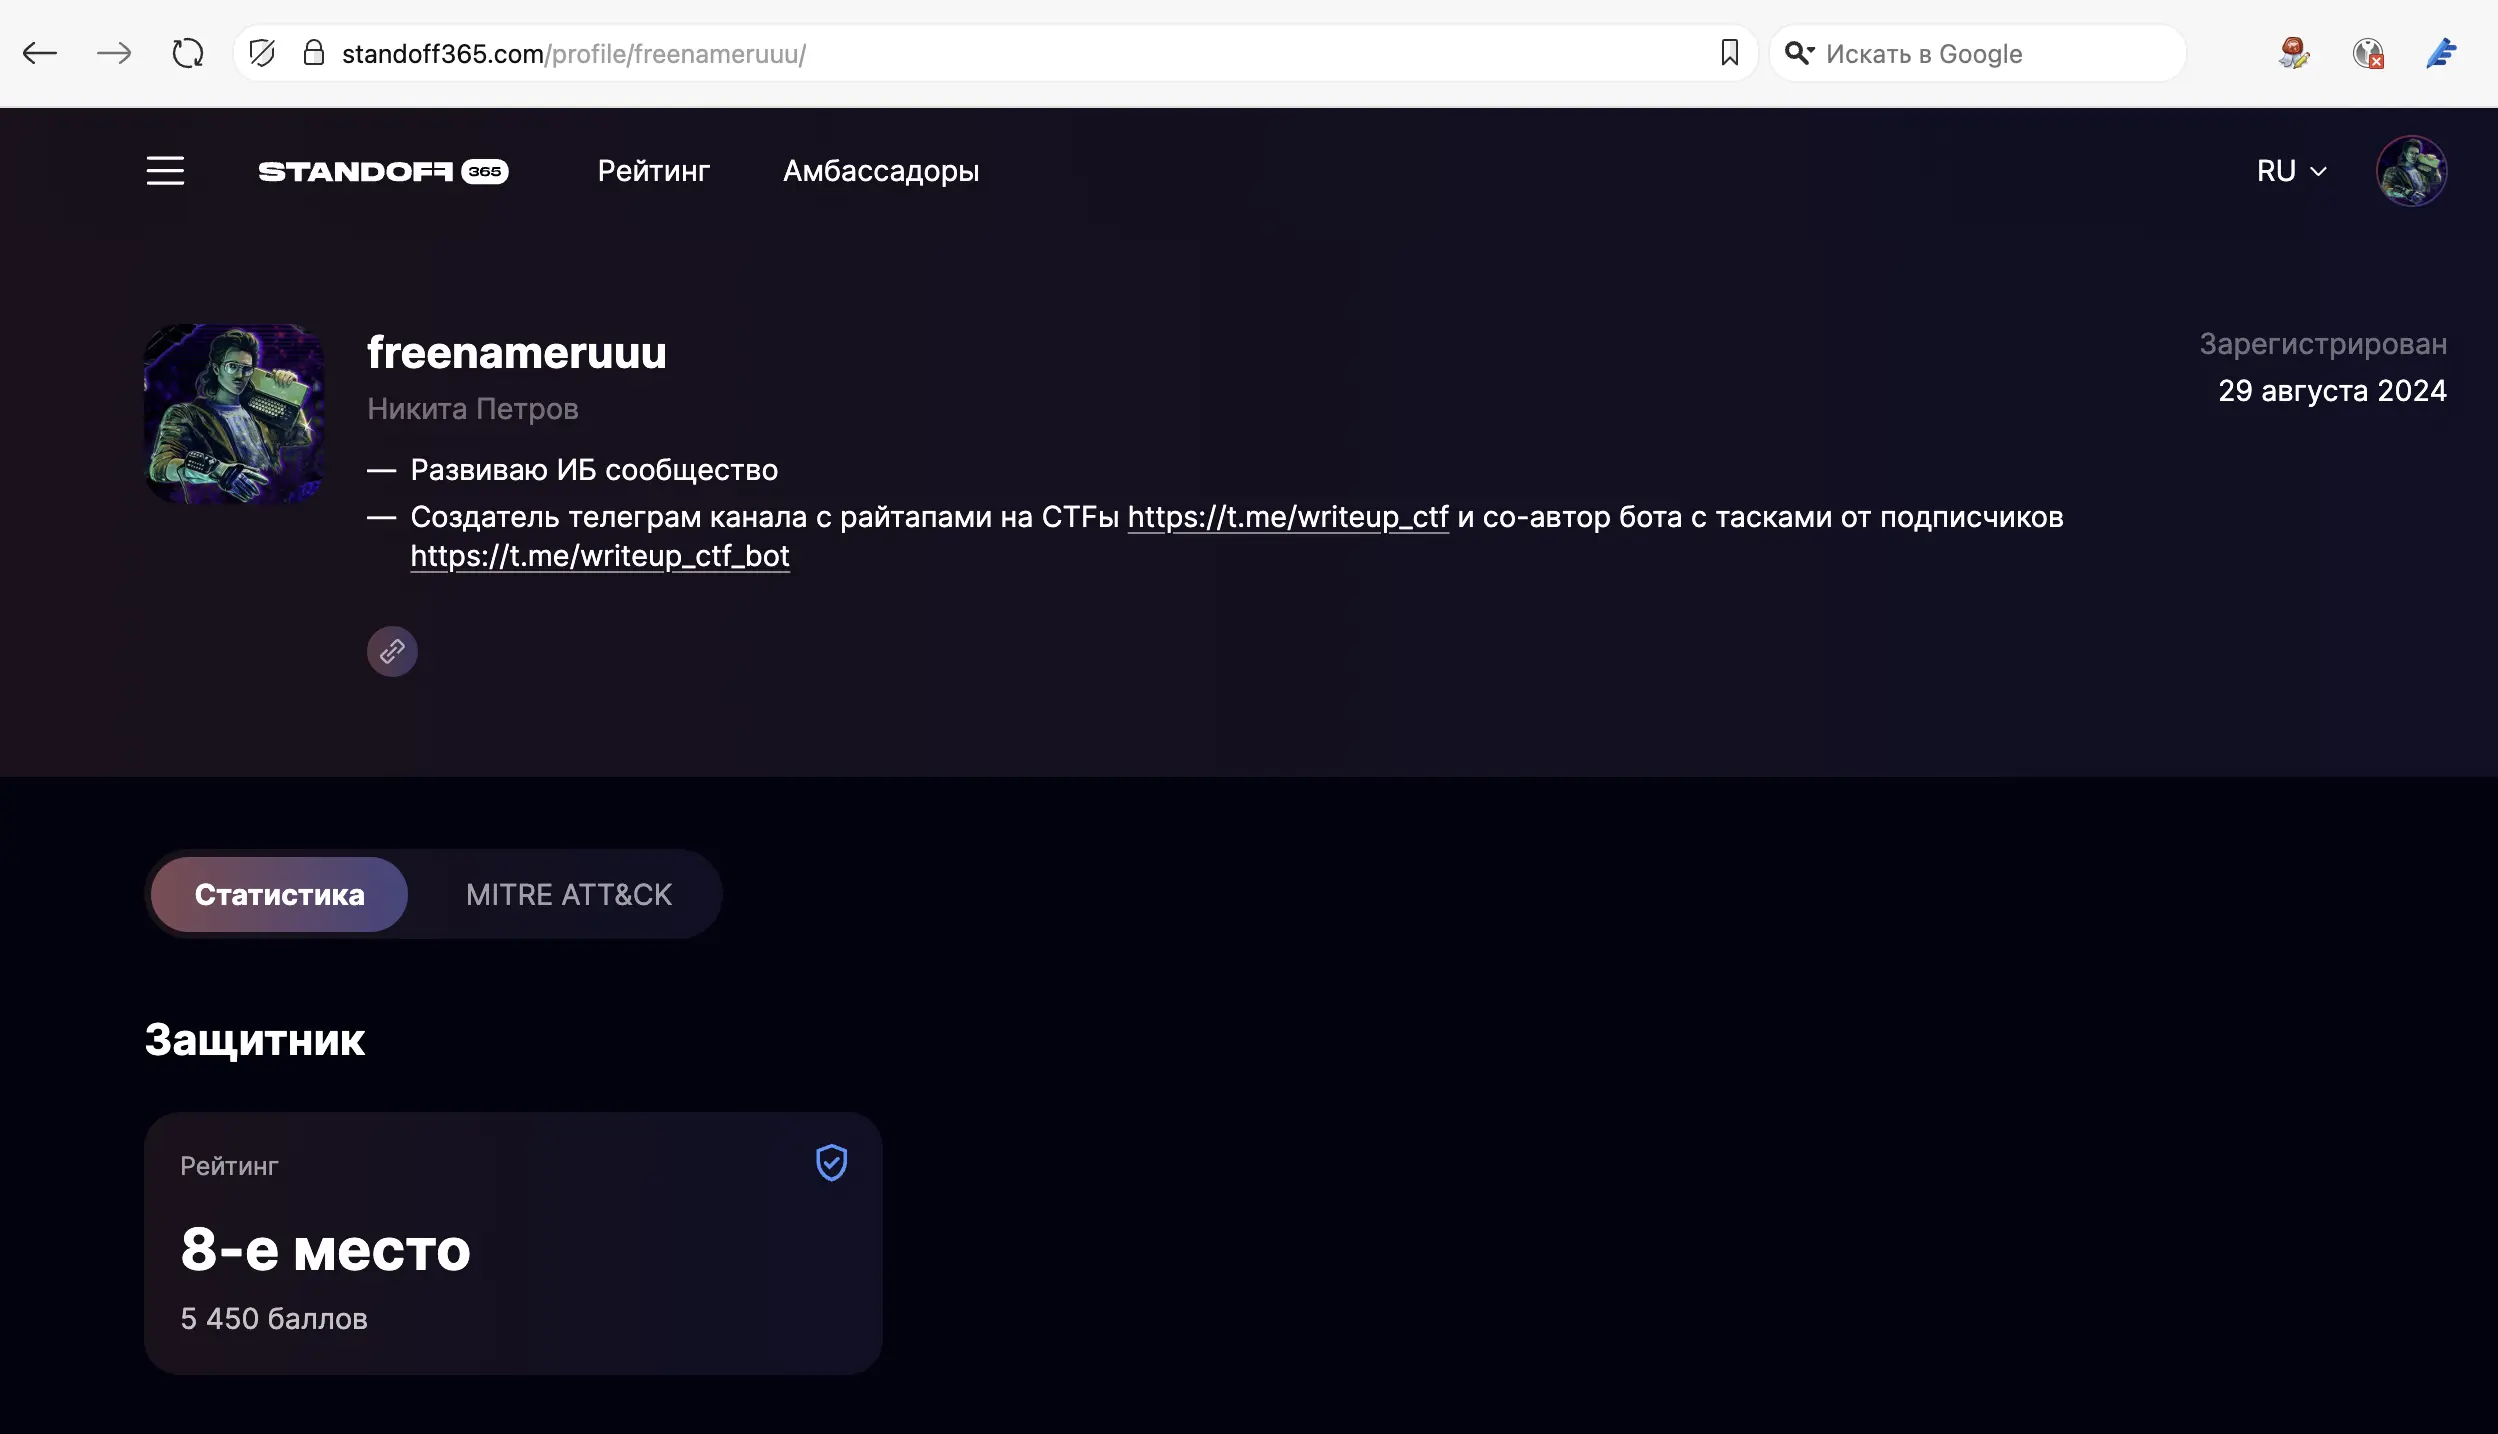Bookmark this page

coord(1730,53)
